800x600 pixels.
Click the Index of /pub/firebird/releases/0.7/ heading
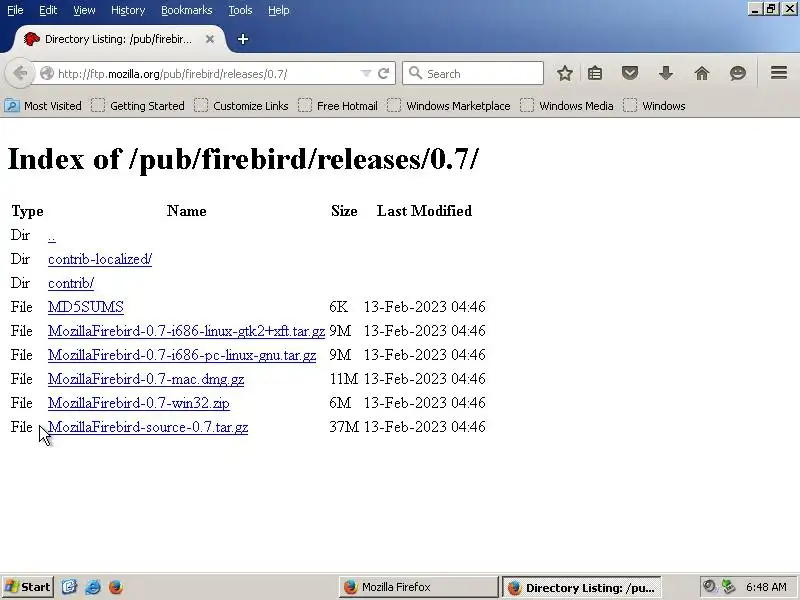pyautogui.click(x=243, y=159)
